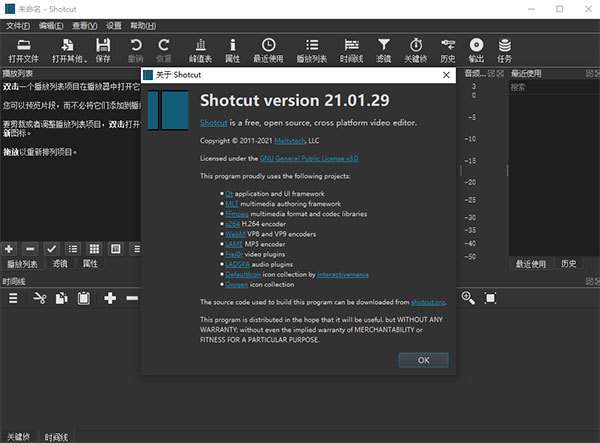Open the MLT link in the project list
Screen dimensions: 600x443
tap(232, 204)
